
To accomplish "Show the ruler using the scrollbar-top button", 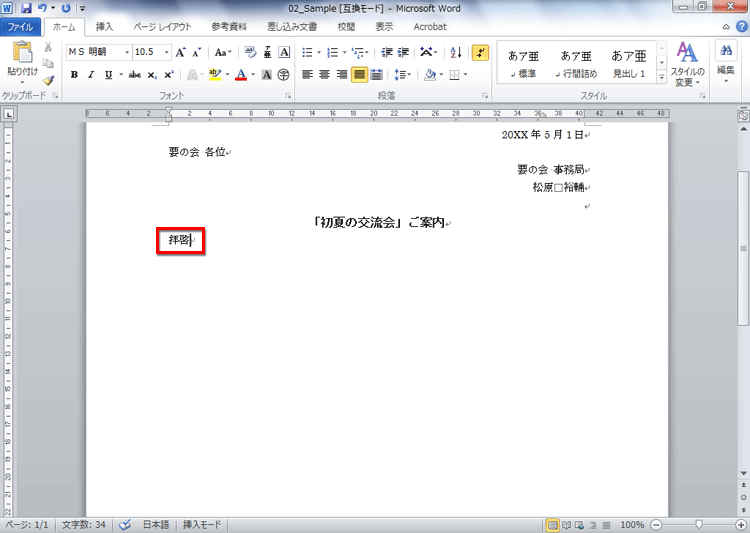I will tap(743, 115).
